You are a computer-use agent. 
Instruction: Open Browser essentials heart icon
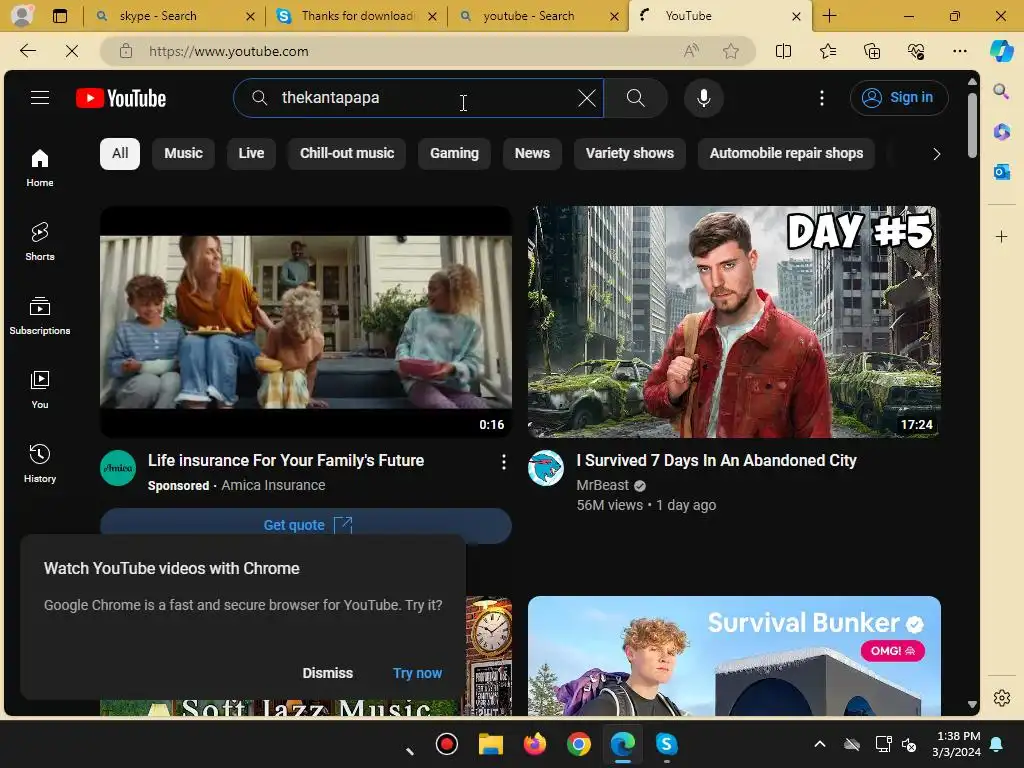916,51
